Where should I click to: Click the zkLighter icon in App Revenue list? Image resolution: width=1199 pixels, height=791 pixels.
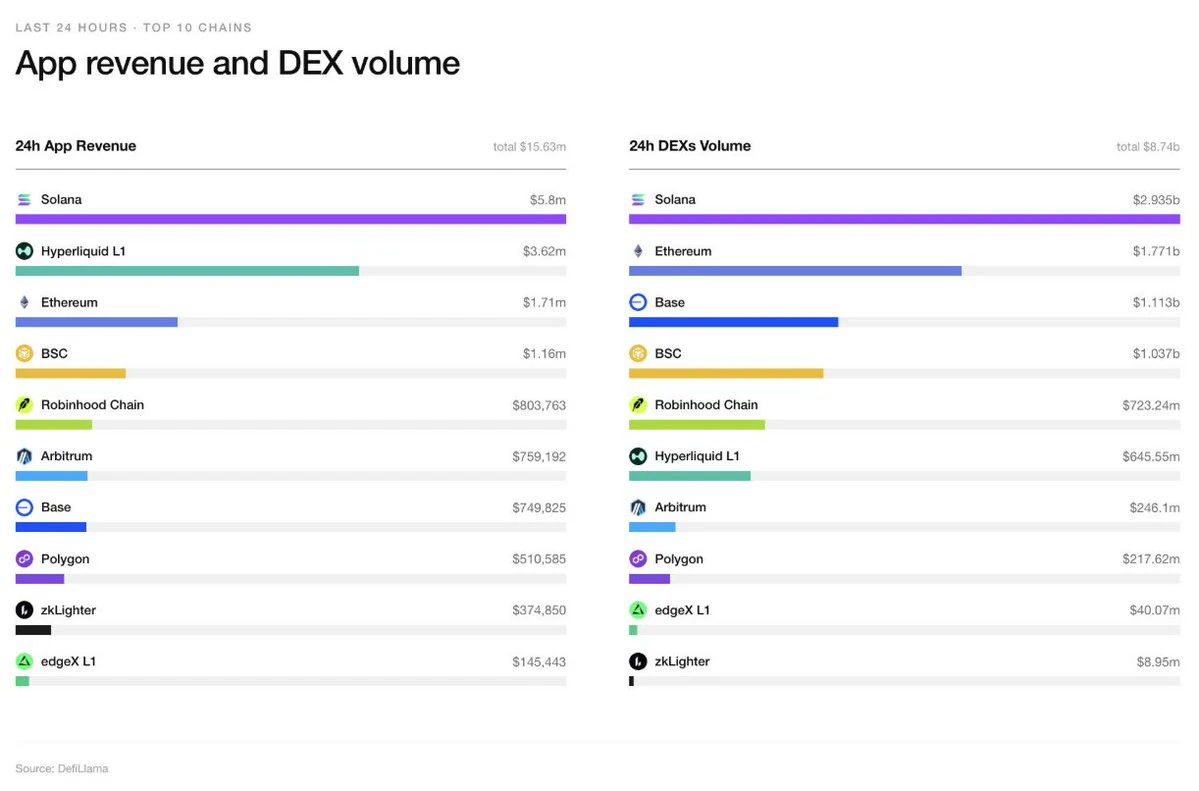(24, 610)
